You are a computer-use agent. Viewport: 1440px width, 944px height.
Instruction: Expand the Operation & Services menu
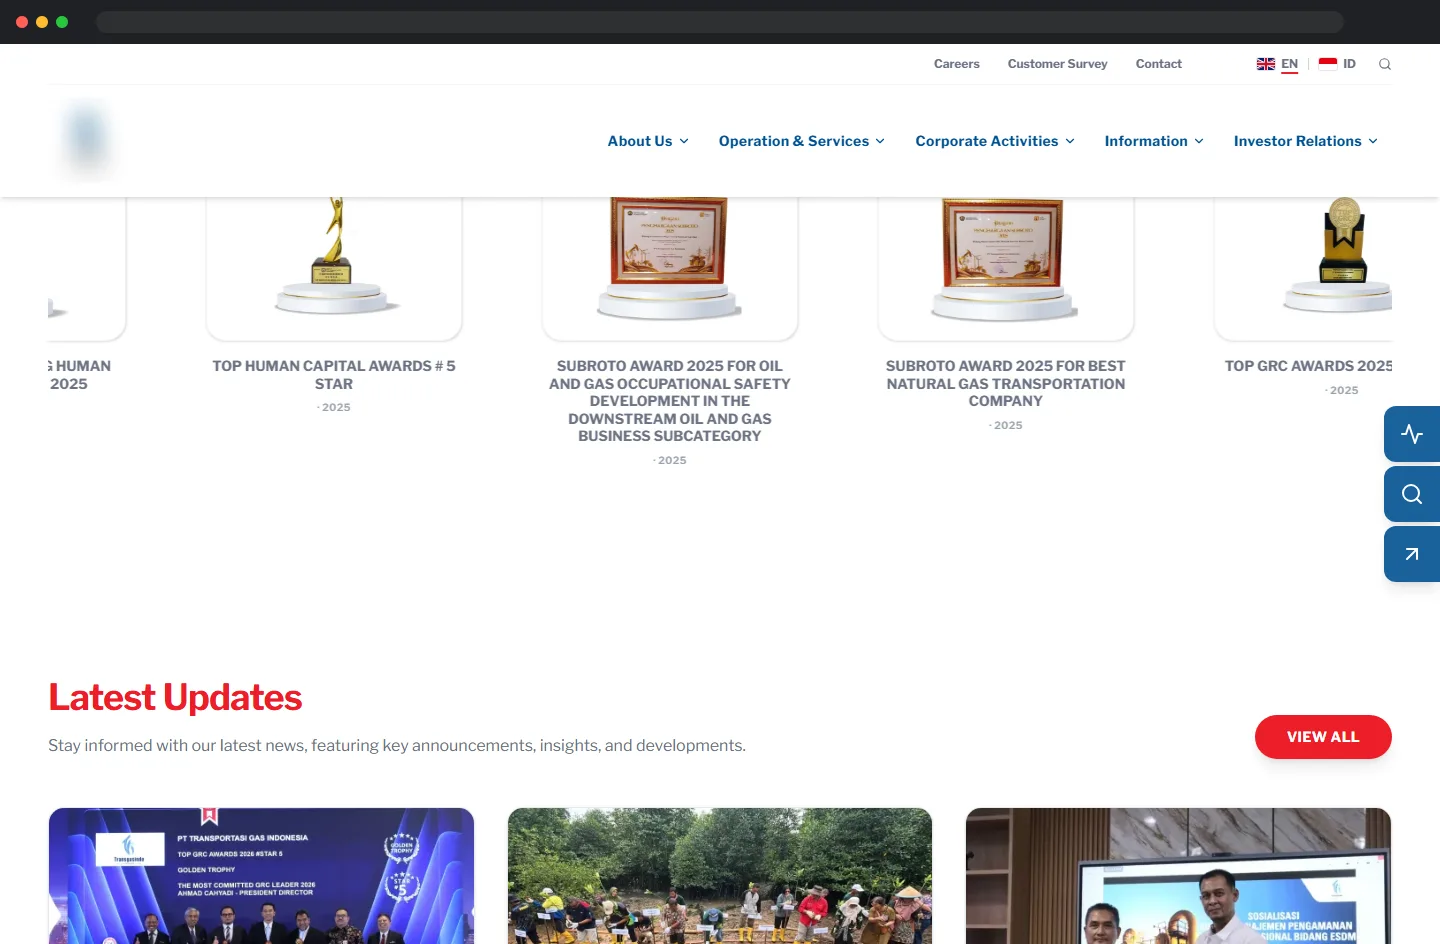(802, 141)
